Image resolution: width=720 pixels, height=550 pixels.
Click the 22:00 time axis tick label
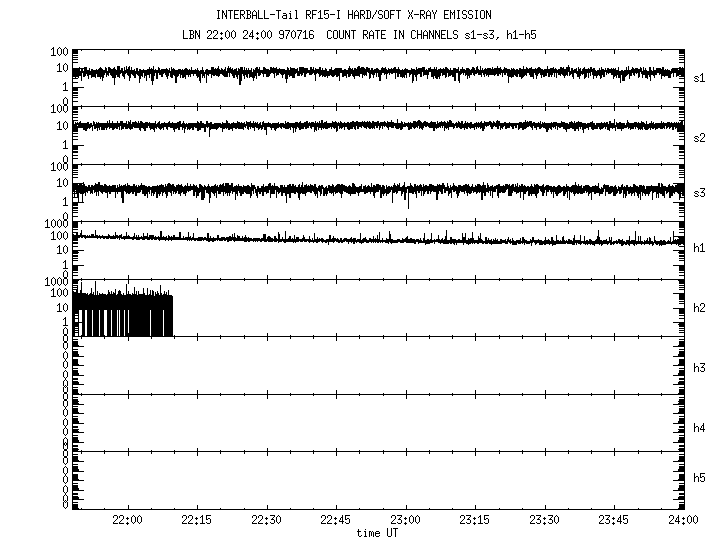pyautogui.click(x=128, y=521)
